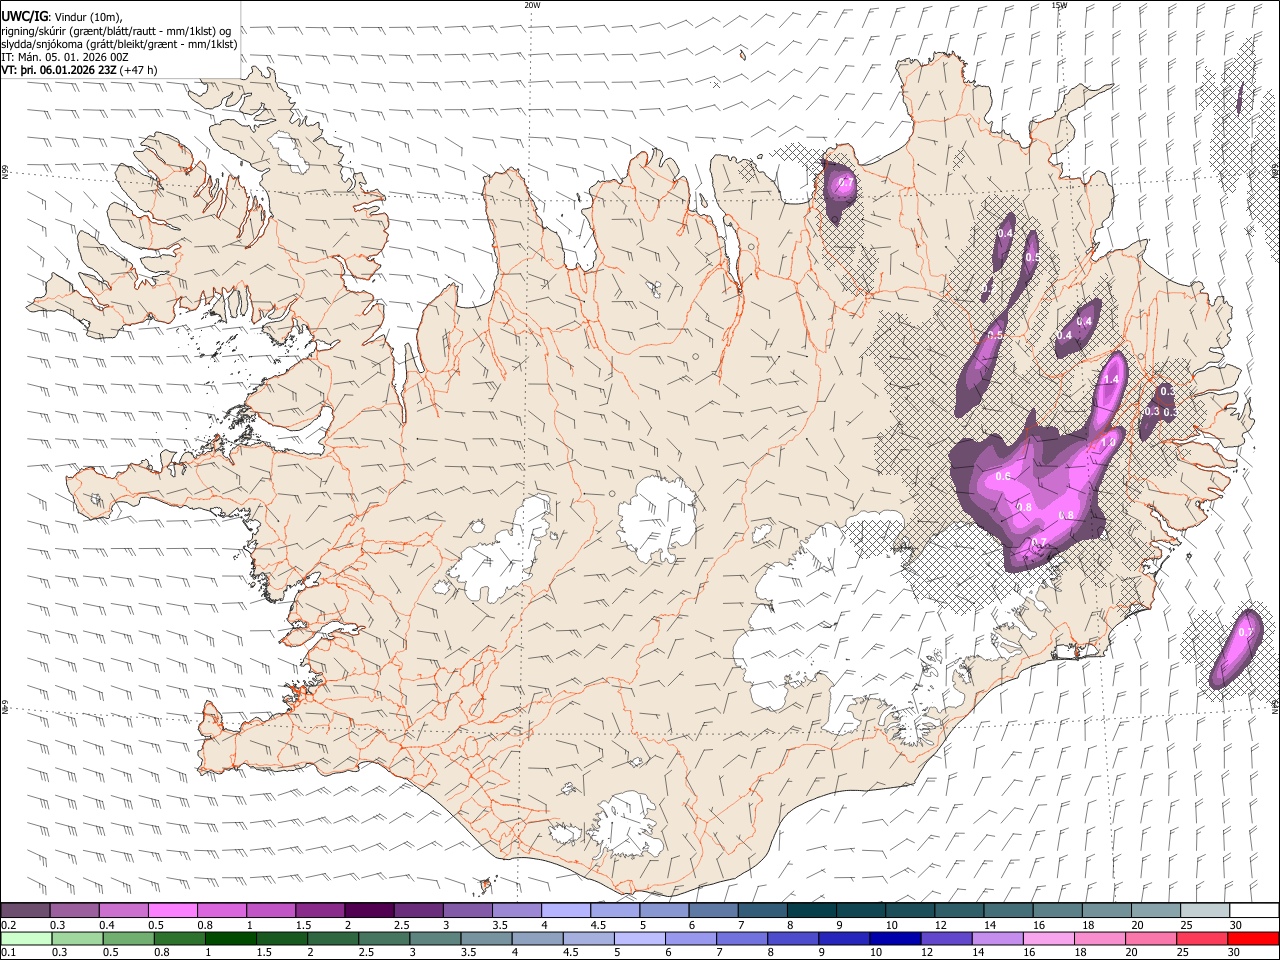1280x960 pixels.
Task: Click the 'slydda/snjókoma' legend description line
Action: tap(120, 45)
